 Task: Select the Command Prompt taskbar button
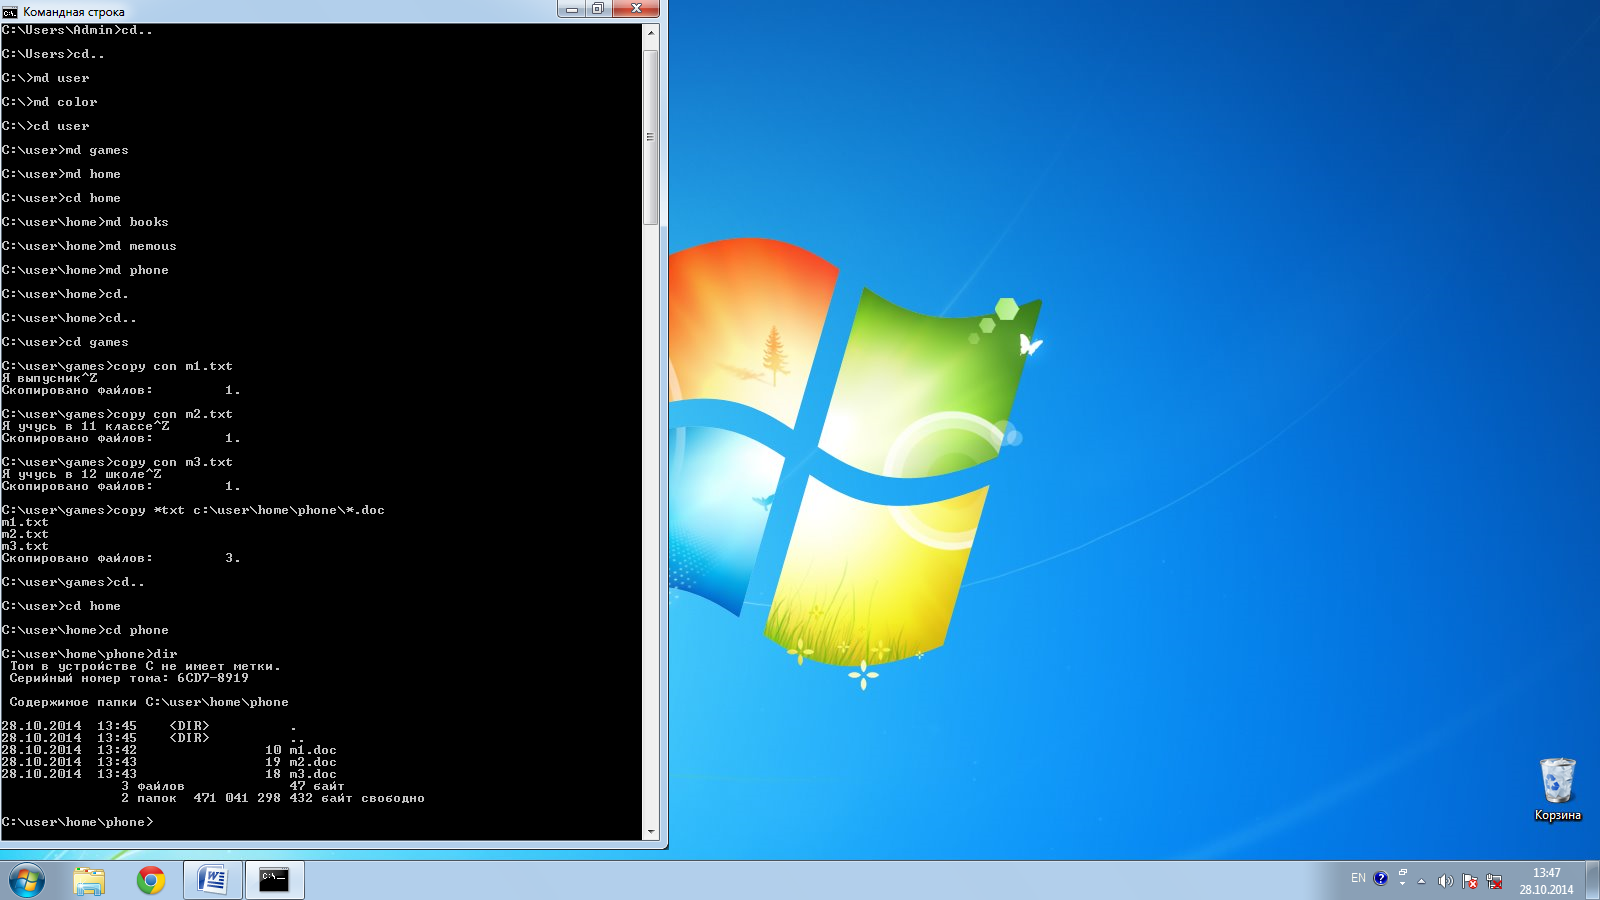pyautogui.click(x=274, y=881)
